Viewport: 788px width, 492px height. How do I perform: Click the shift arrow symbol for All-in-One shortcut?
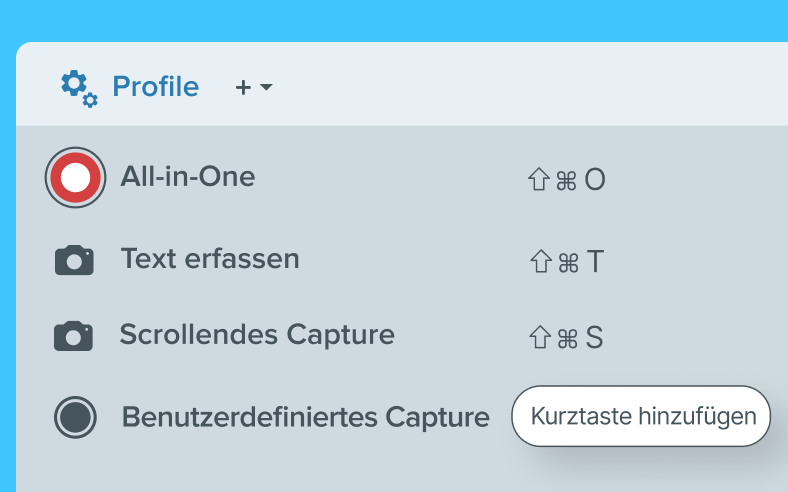(x=539, y=179)
